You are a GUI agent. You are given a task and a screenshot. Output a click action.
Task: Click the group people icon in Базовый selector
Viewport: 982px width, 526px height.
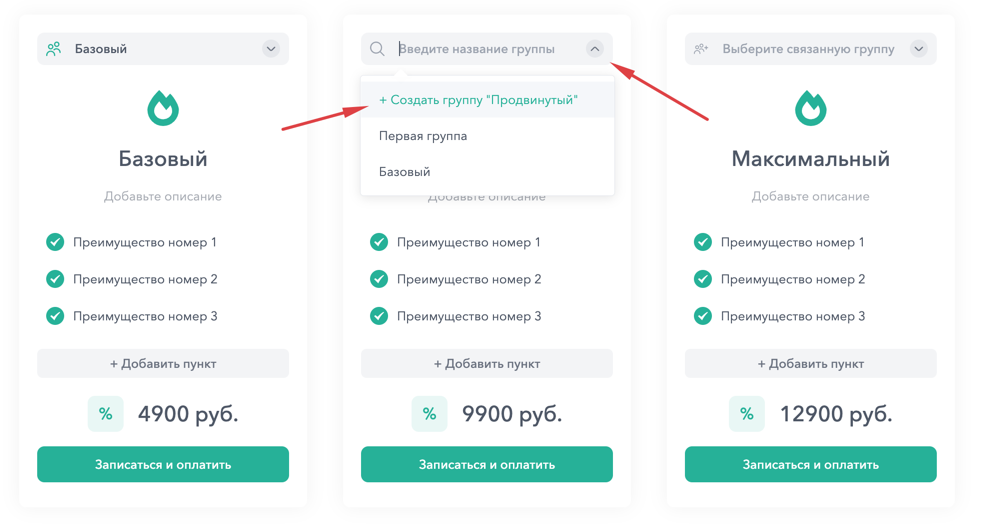click(54, 49)
